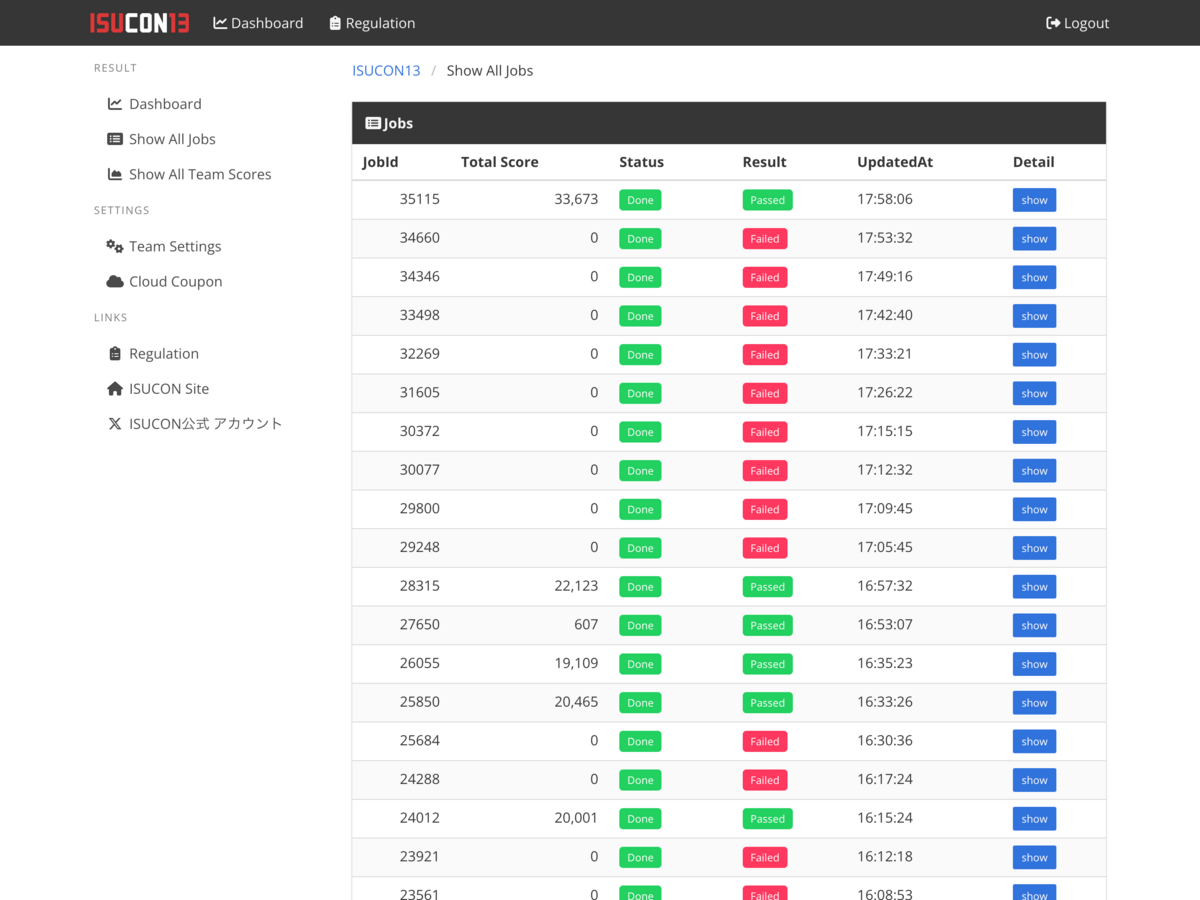1200x900 pixels.
Task: Click the chart icon beside navbar Dashboard
Action: pos(220,23)
